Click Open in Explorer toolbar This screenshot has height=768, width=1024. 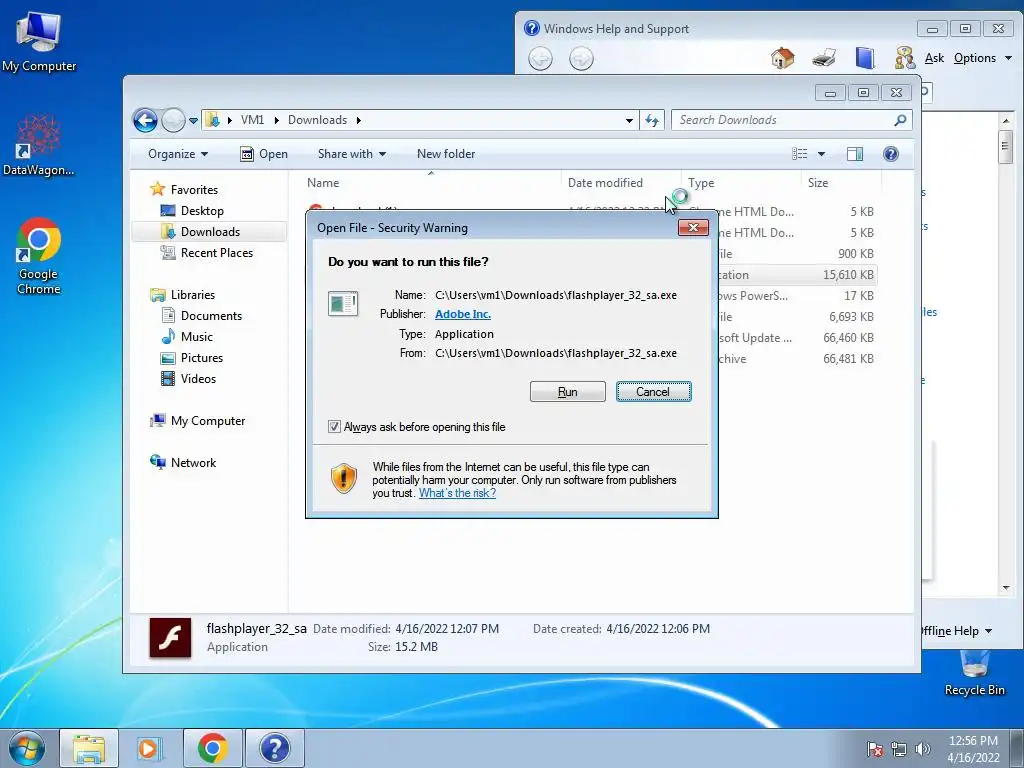[x=264, y=154]
